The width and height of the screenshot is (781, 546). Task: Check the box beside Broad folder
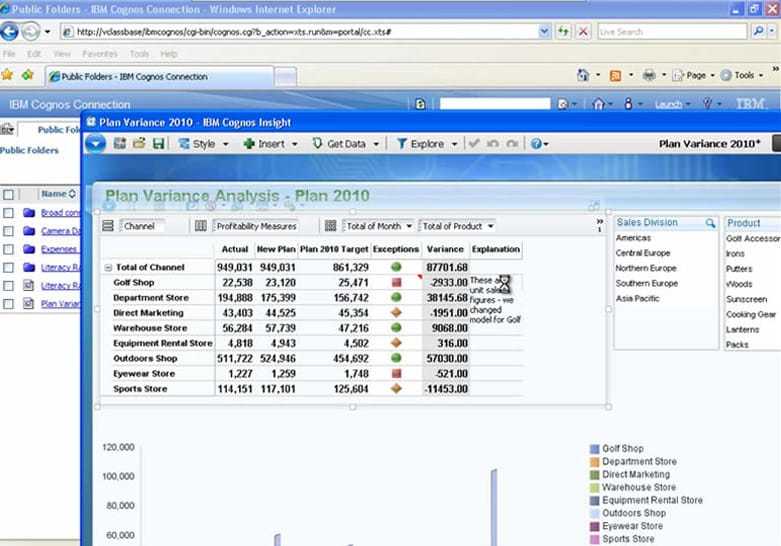coord(8,213)
